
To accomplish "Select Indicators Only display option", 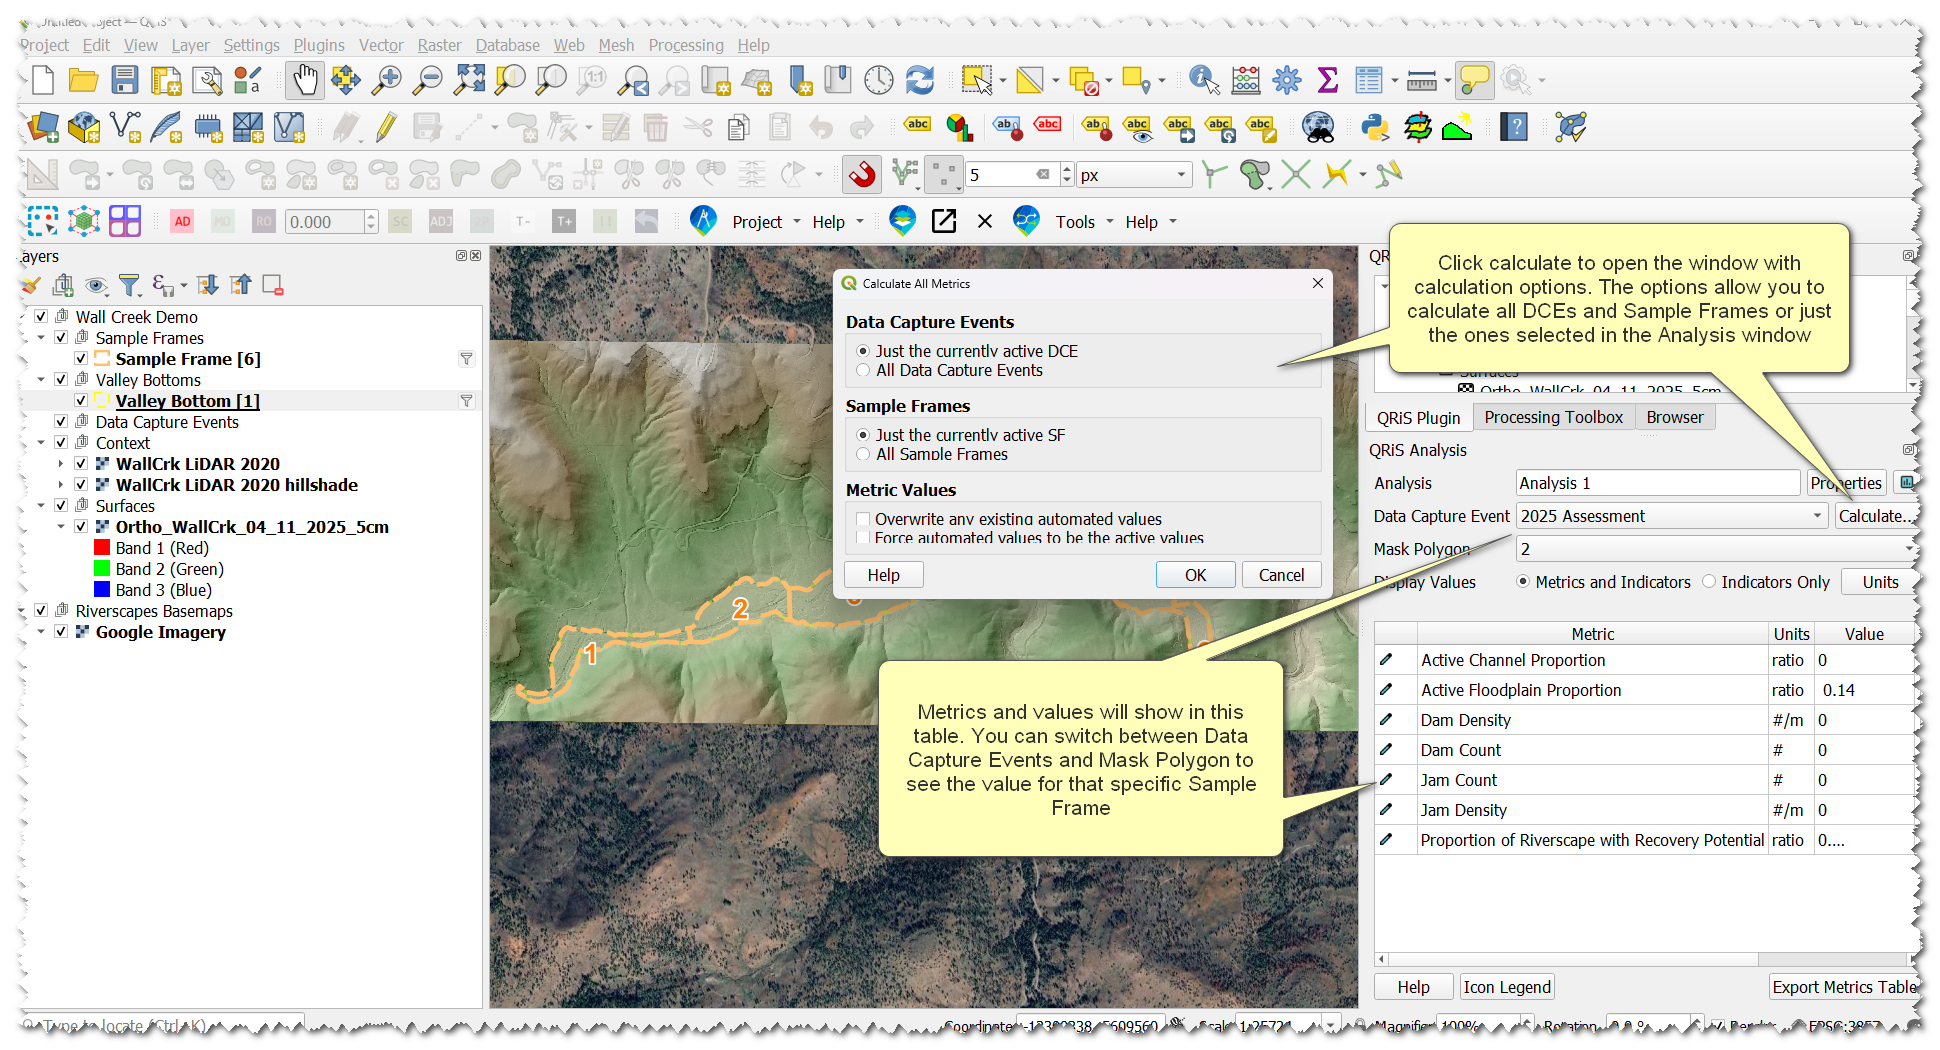I will tap(1709, 582).
